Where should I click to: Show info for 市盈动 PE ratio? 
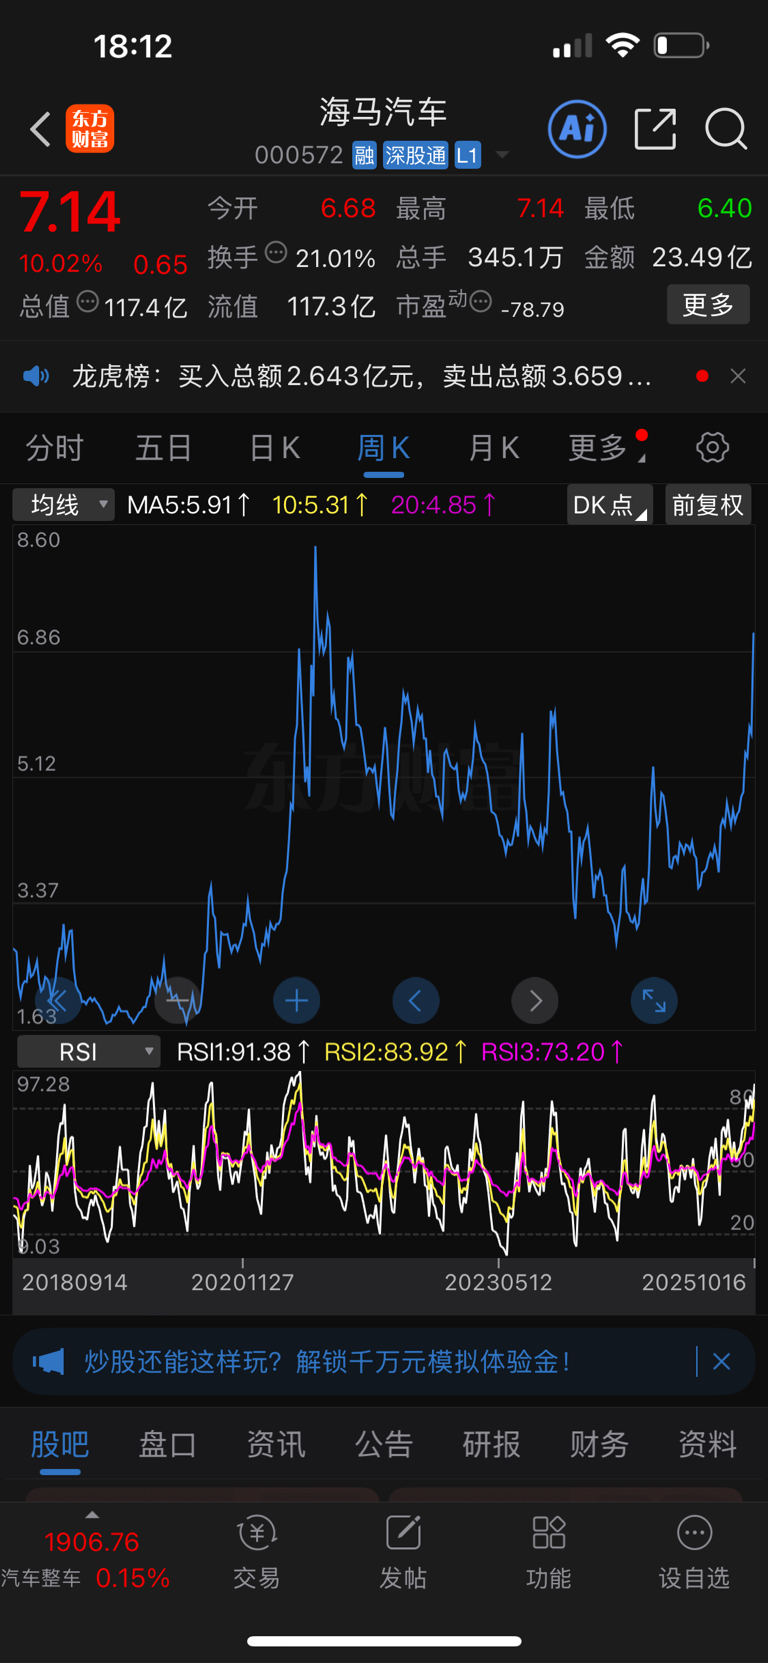[x=481, y=302]
